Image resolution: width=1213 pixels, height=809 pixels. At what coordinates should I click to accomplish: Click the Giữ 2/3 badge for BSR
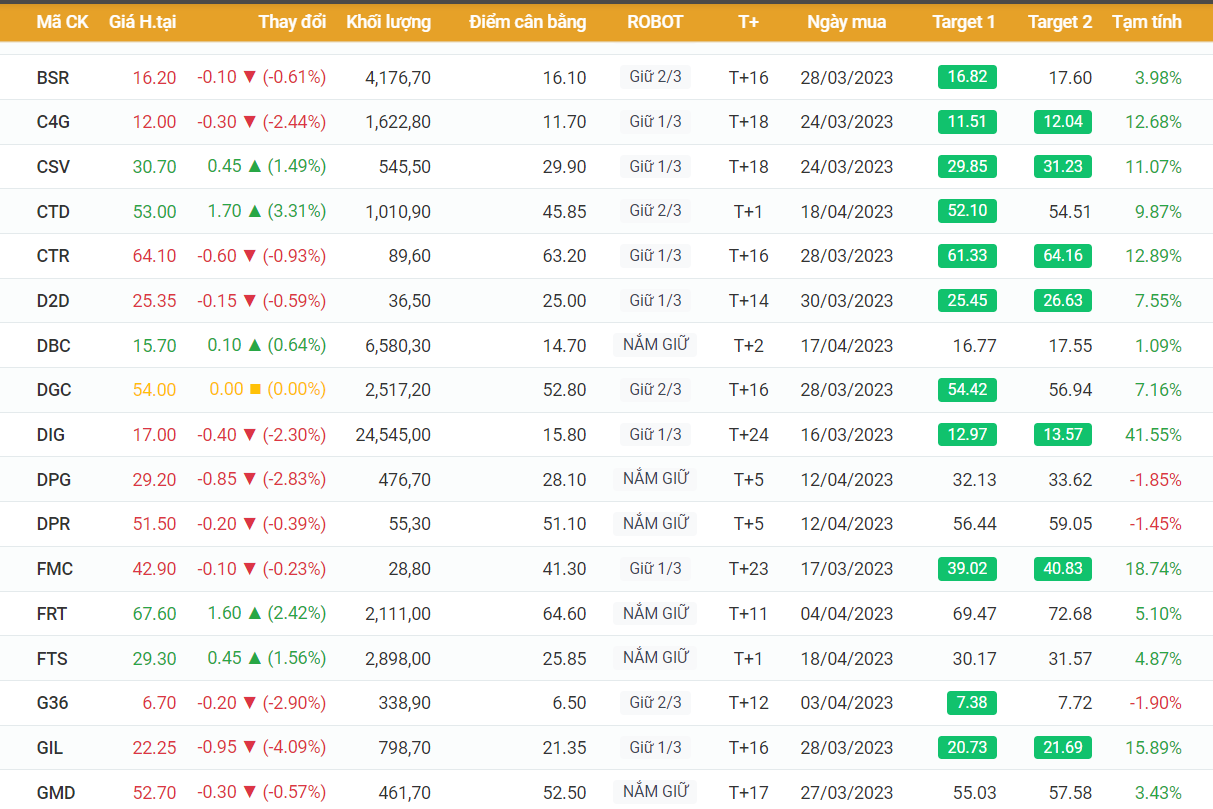(x=655, y=76)
